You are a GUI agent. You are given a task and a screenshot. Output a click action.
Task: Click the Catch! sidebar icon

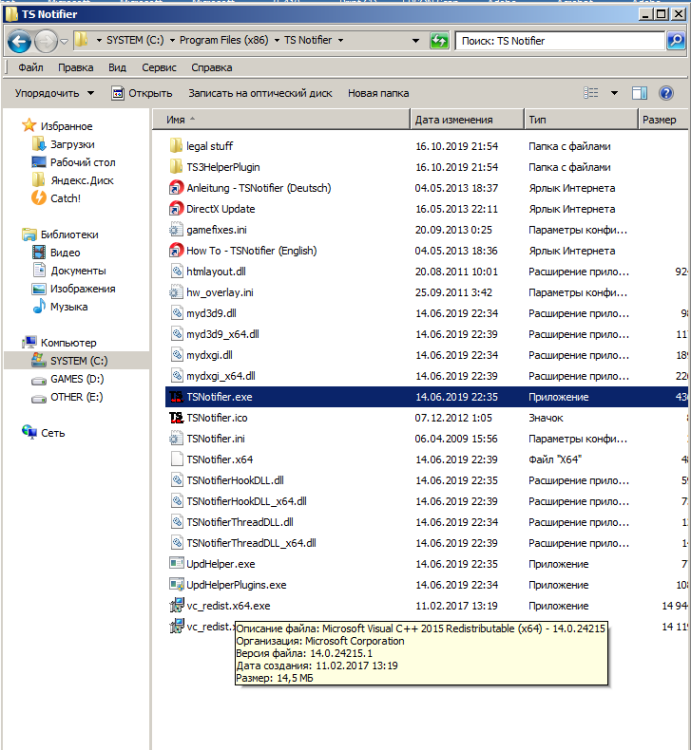tap(39, 198)
